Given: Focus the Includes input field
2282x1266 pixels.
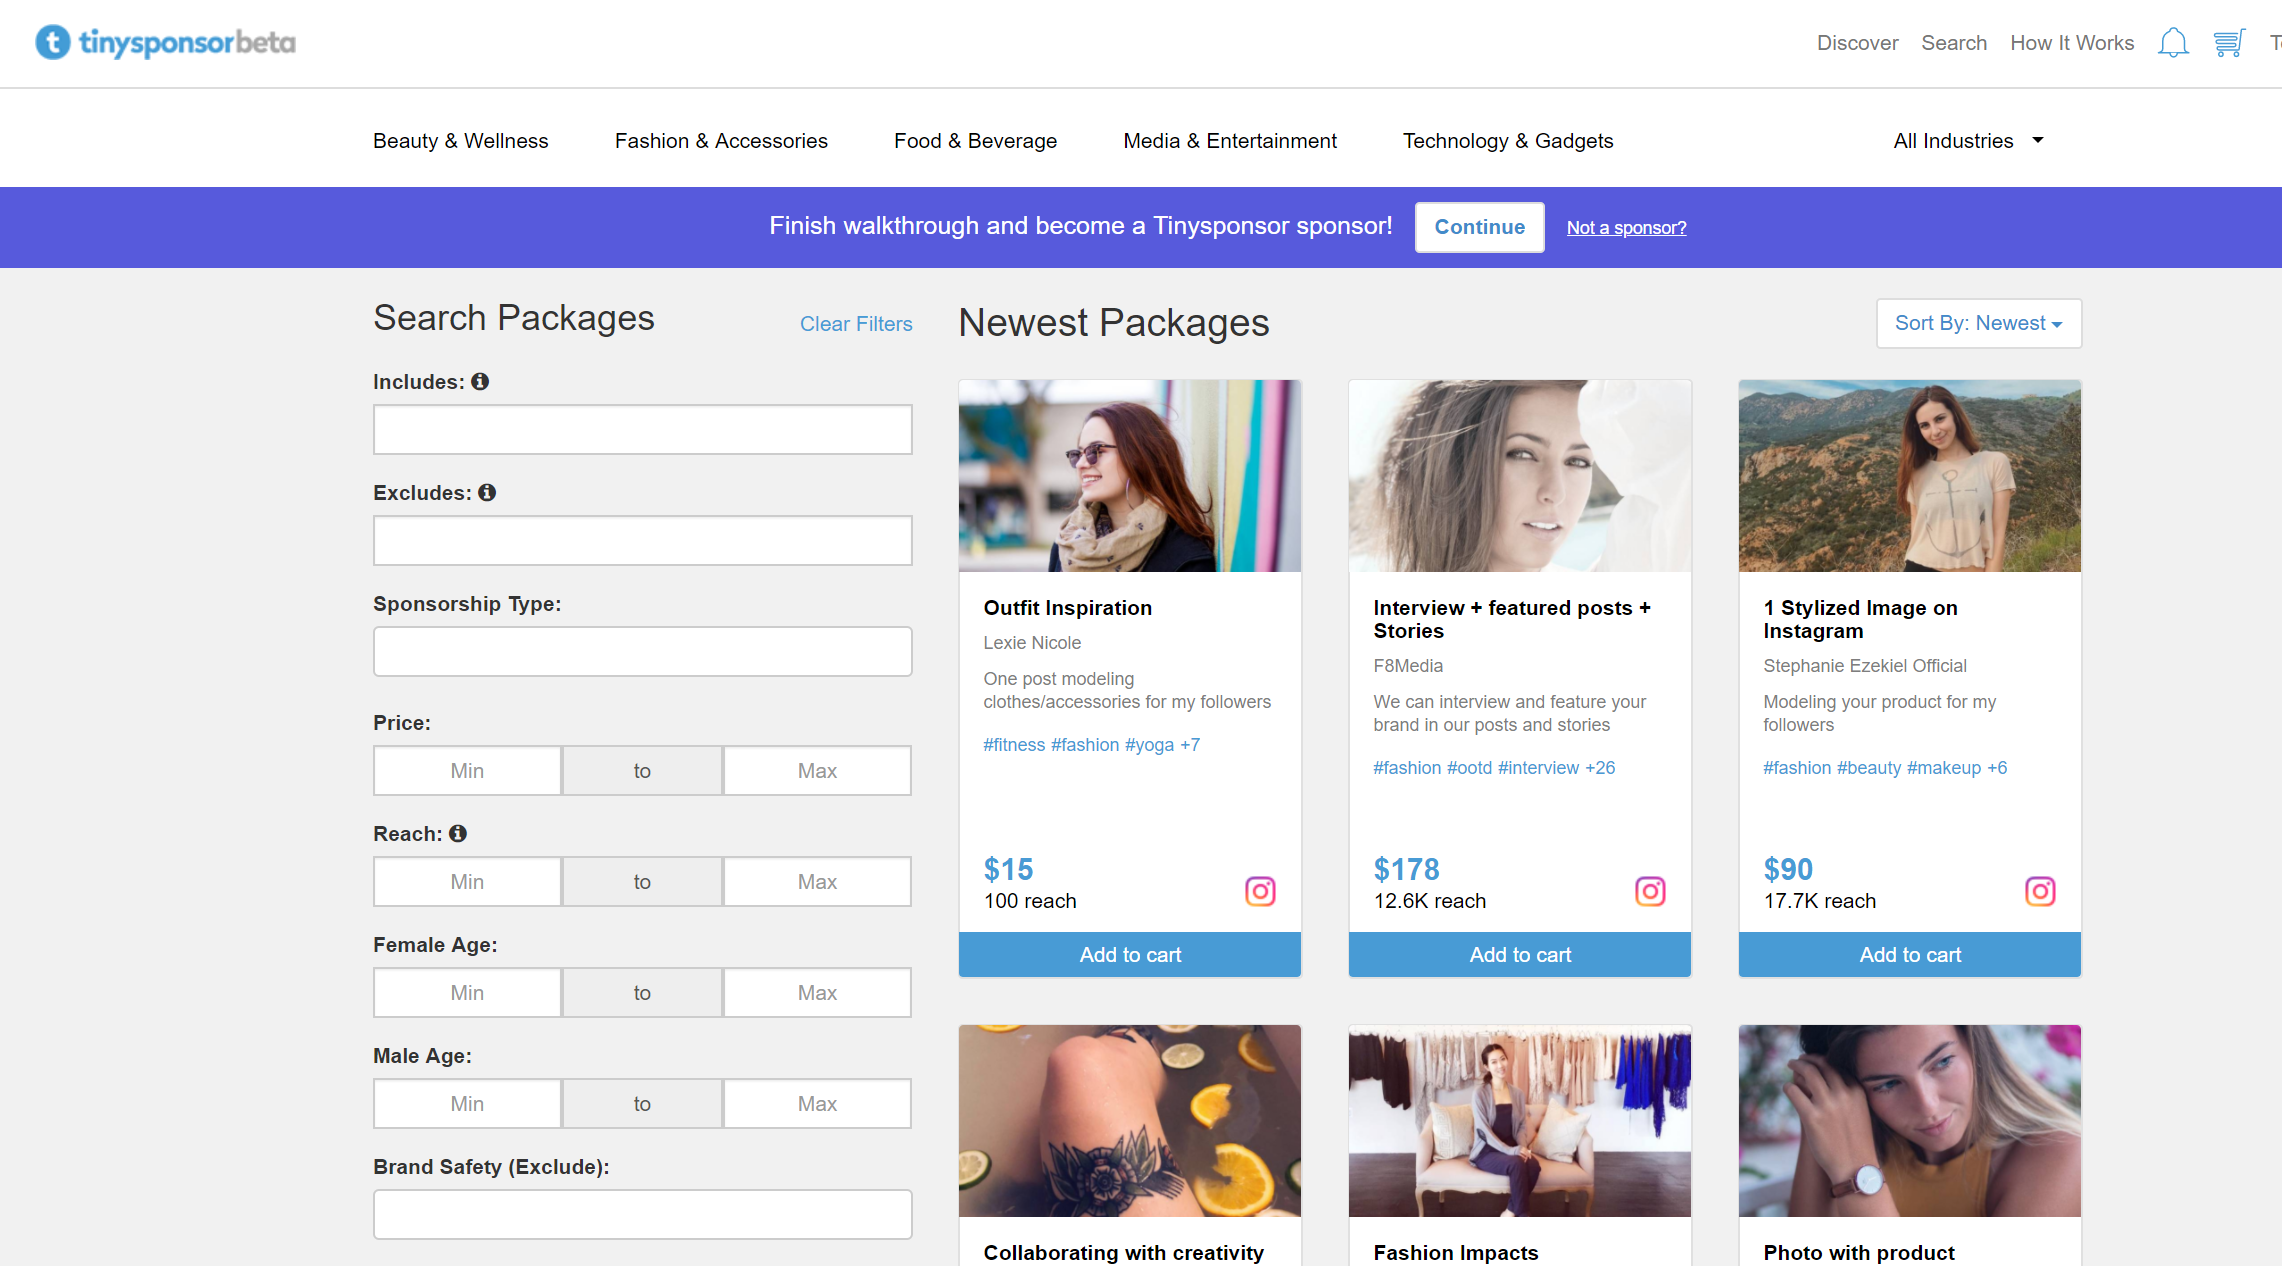Looking at the screenshot, I should pos(642,429).
